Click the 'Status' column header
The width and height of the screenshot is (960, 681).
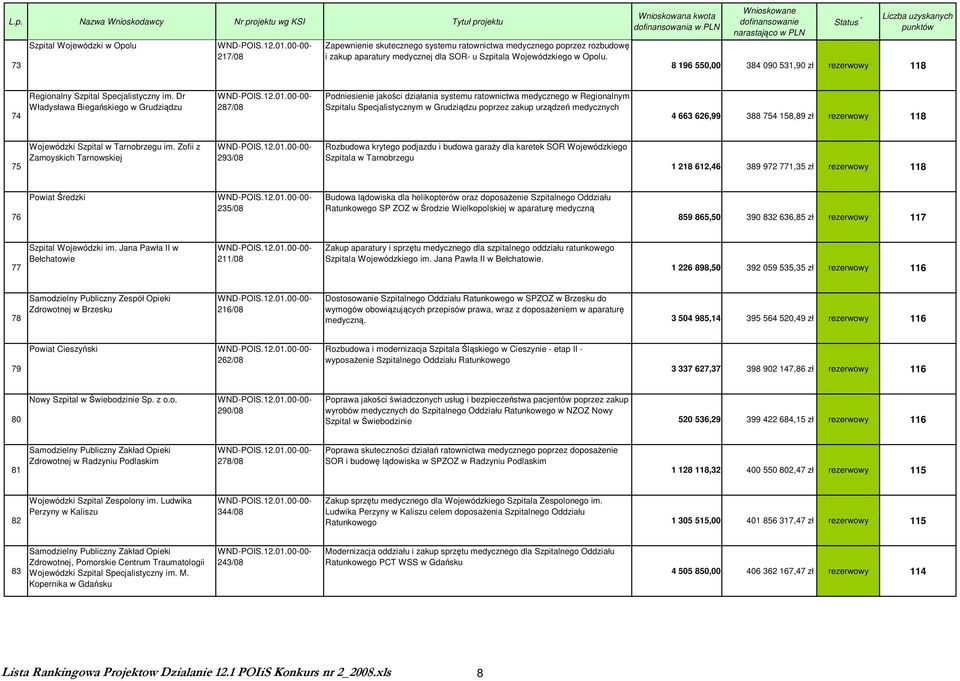point(848,21)
